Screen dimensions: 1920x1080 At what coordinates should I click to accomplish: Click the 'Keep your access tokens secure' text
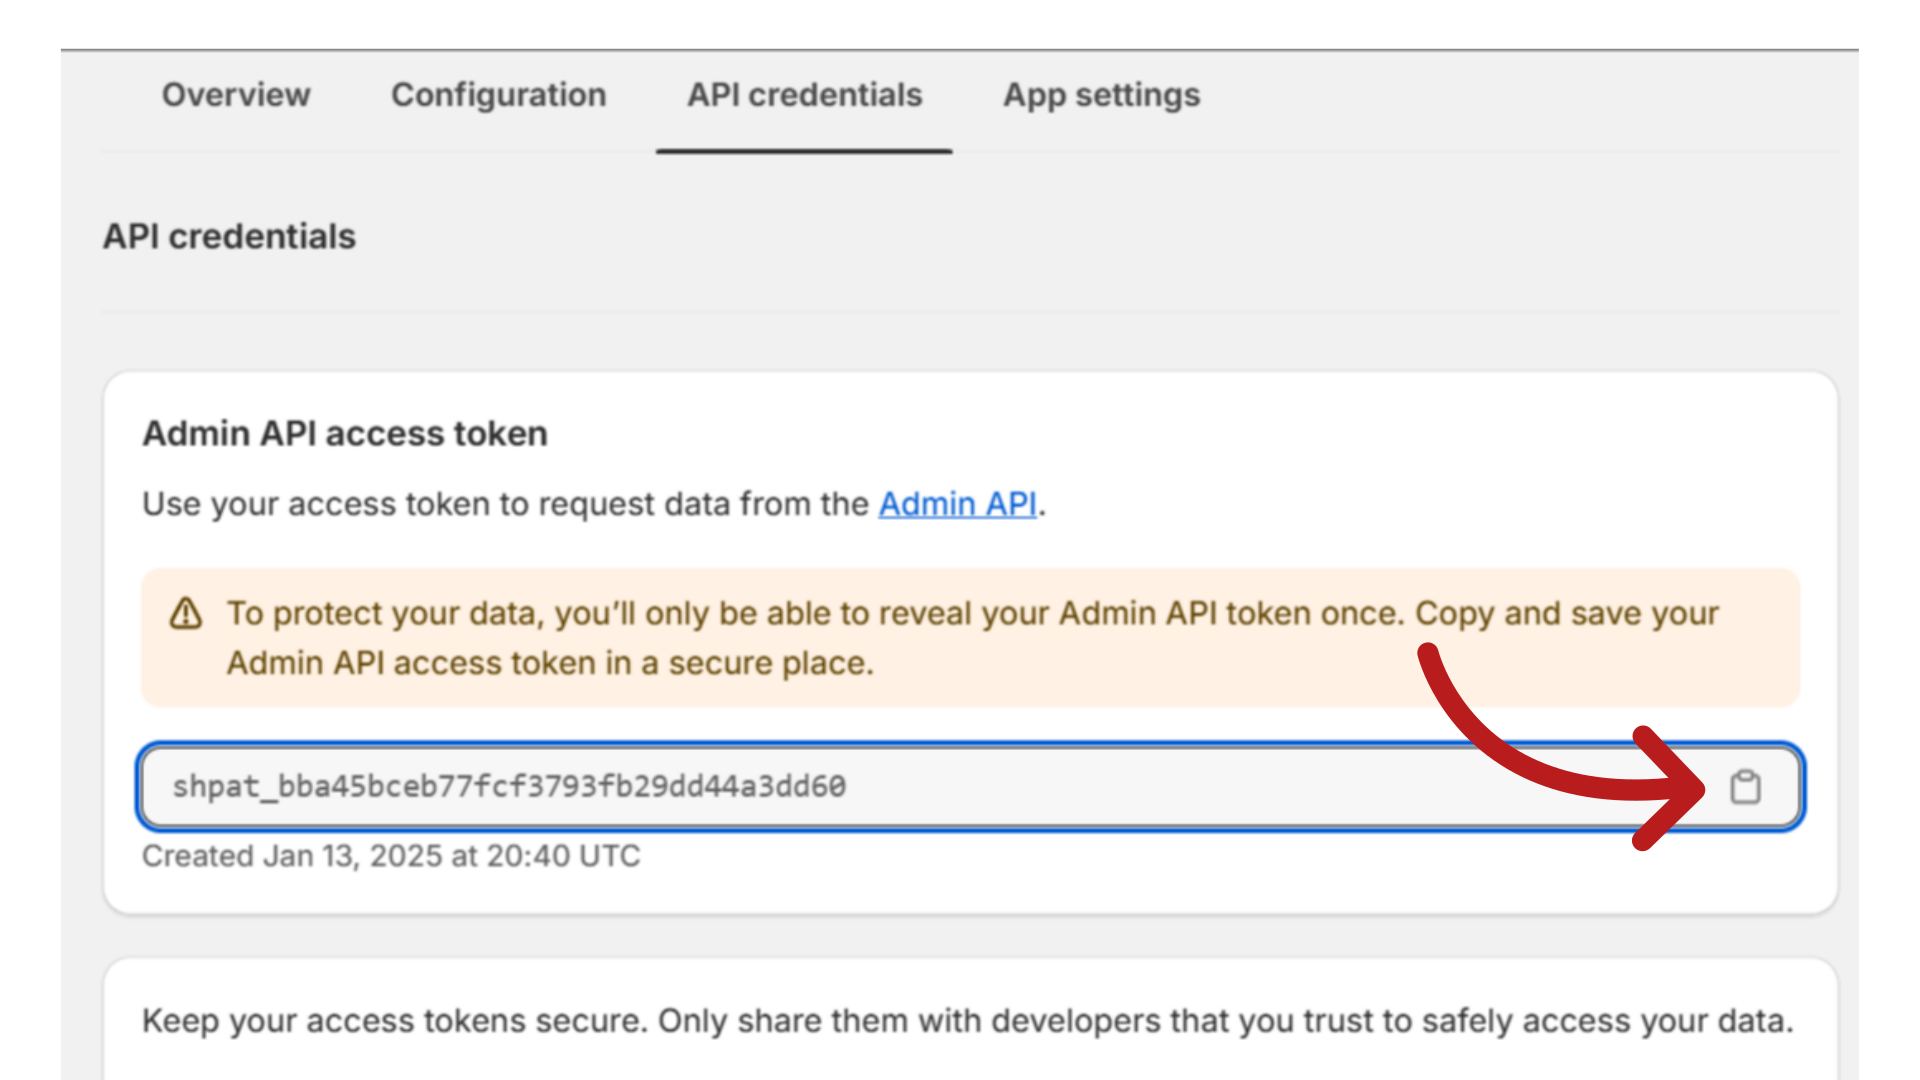point(968,1021)
